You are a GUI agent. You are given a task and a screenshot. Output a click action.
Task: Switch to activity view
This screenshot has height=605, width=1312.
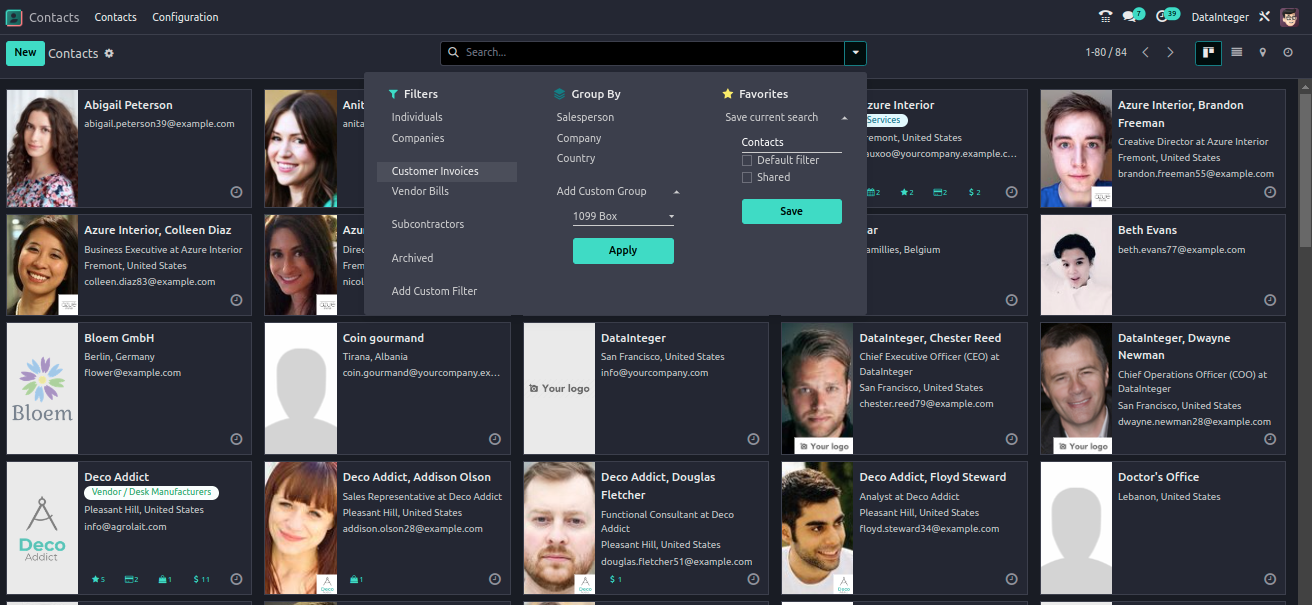pyautogui.click(x=1288, y=53)
